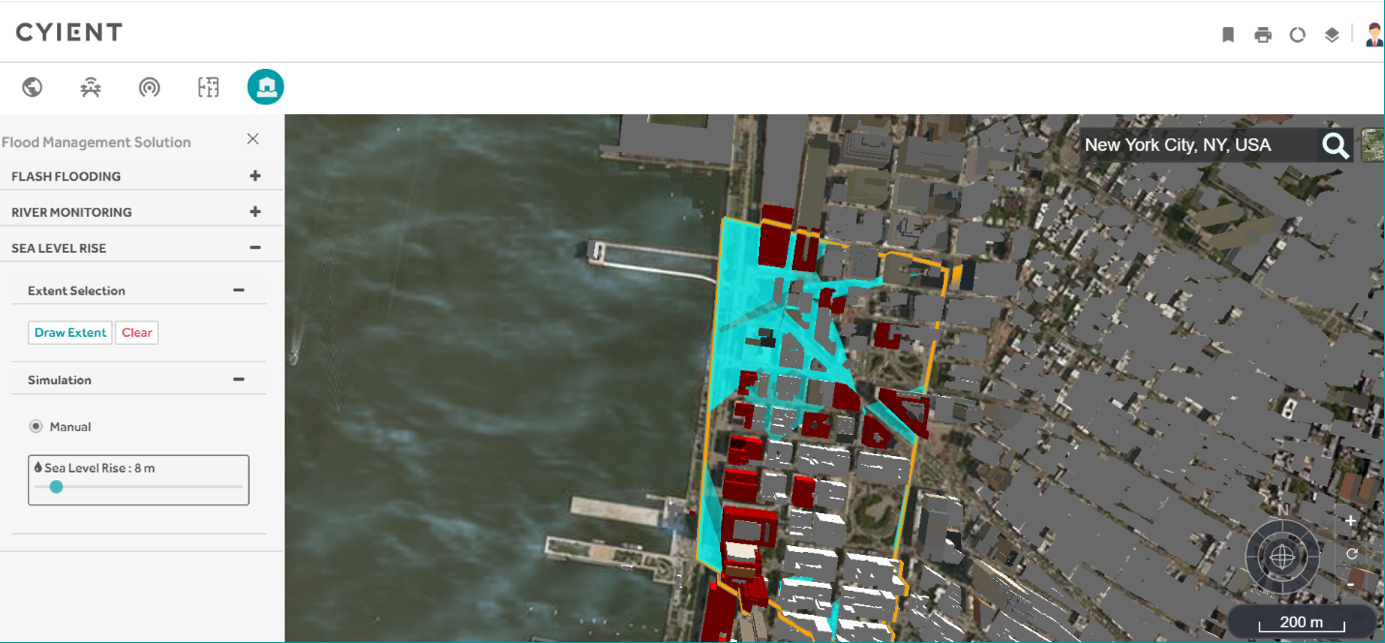Open the layers icon in the header
1385x643 pixels.
click(x=1332, y=35)
